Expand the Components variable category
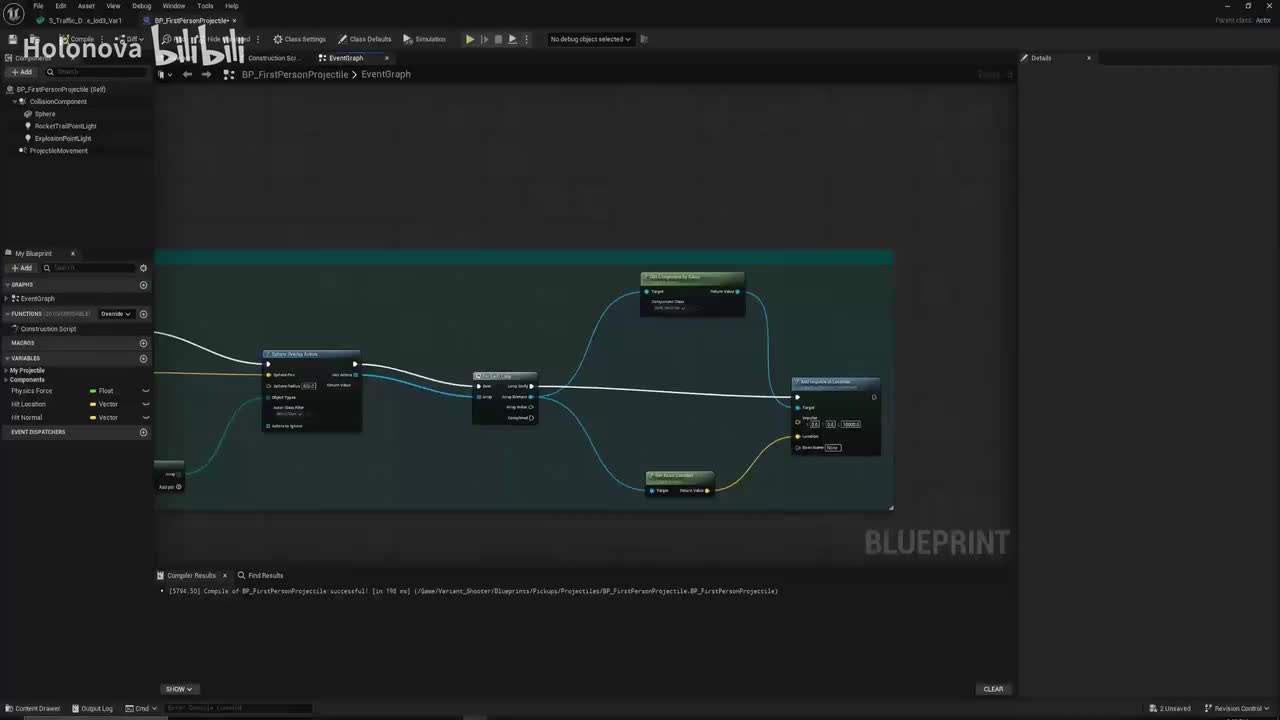Image resolution: width=1280 pixels, height=720 pixels. point(7,379)
